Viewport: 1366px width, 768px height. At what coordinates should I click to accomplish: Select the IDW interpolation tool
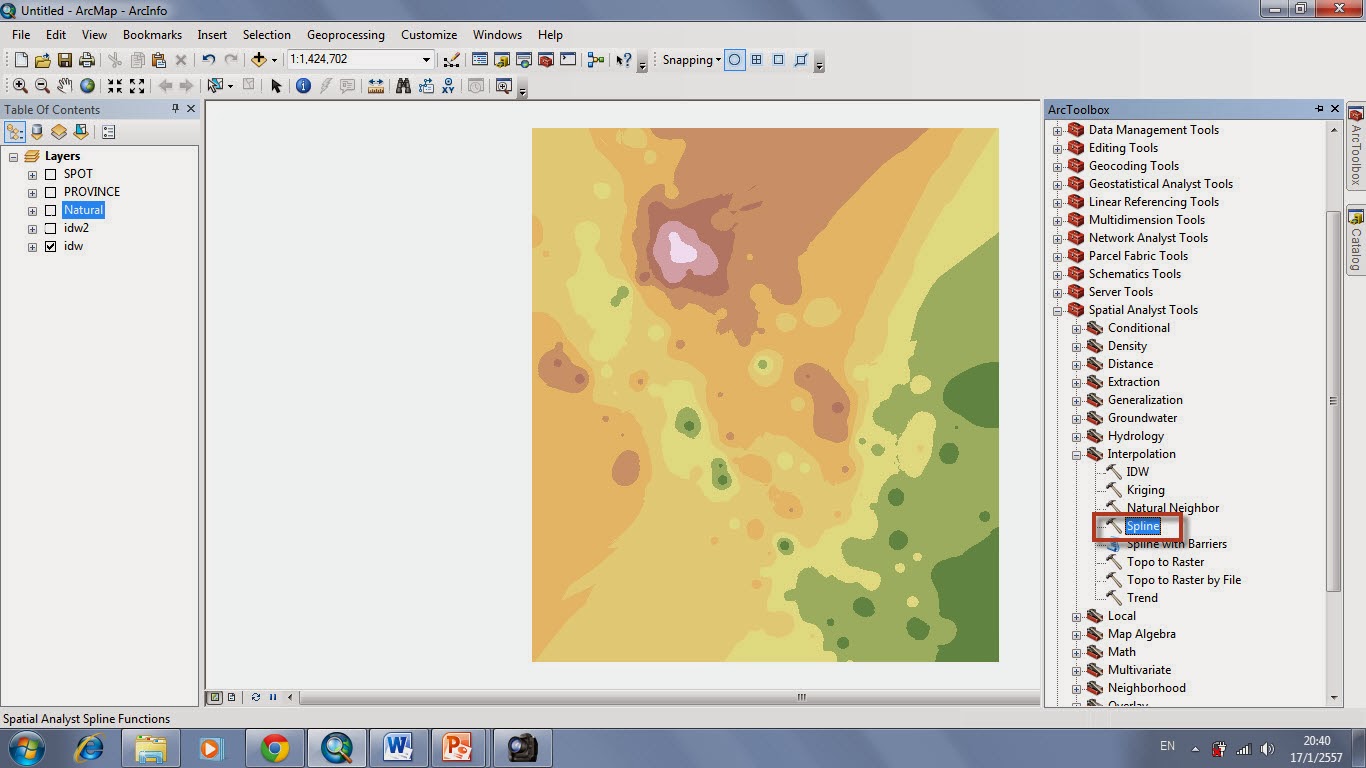pyautogui.click(x=1138, y=472)
